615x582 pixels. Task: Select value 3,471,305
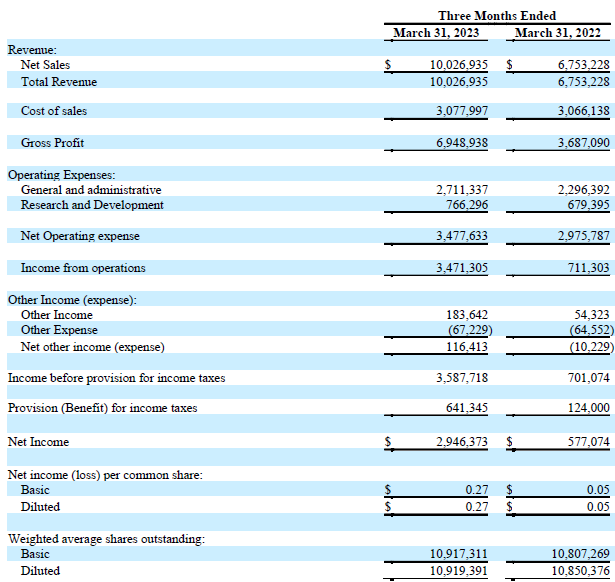[462, 268]
